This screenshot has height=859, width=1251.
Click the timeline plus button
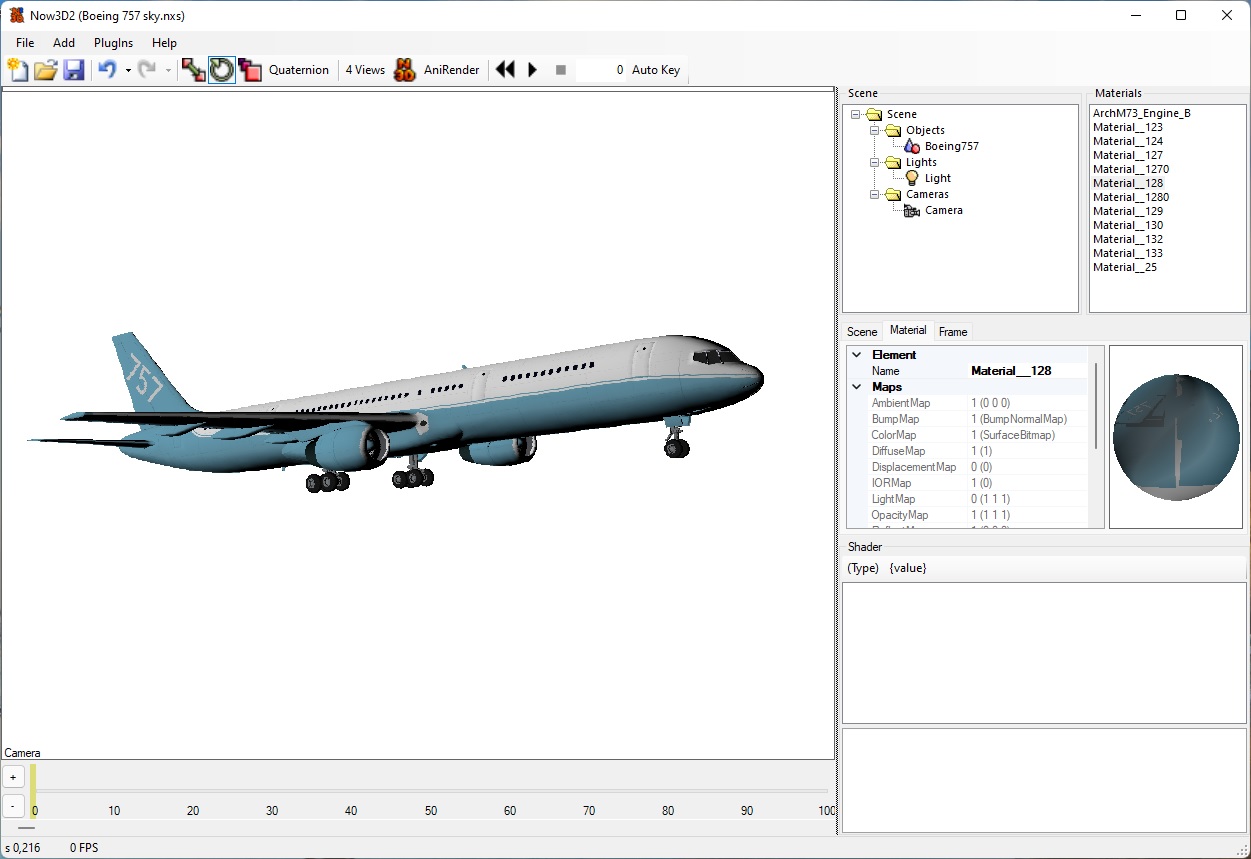pos(13,777)
